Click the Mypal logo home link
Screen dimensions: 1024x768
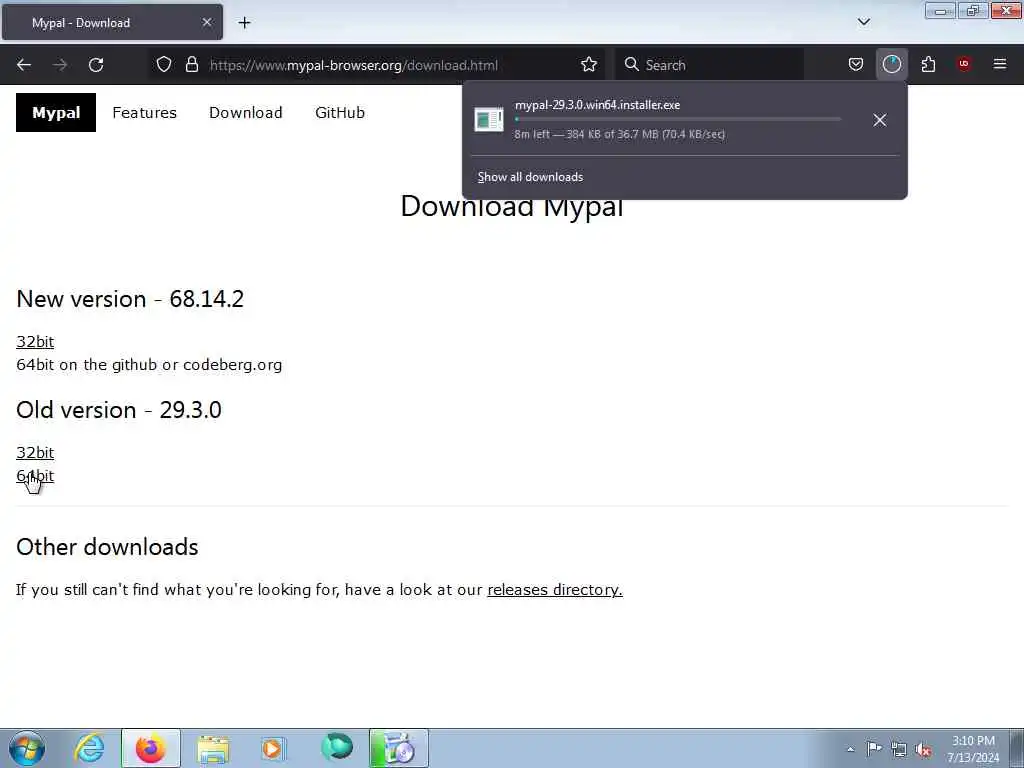pyautogui.click(x=56, y=112)
